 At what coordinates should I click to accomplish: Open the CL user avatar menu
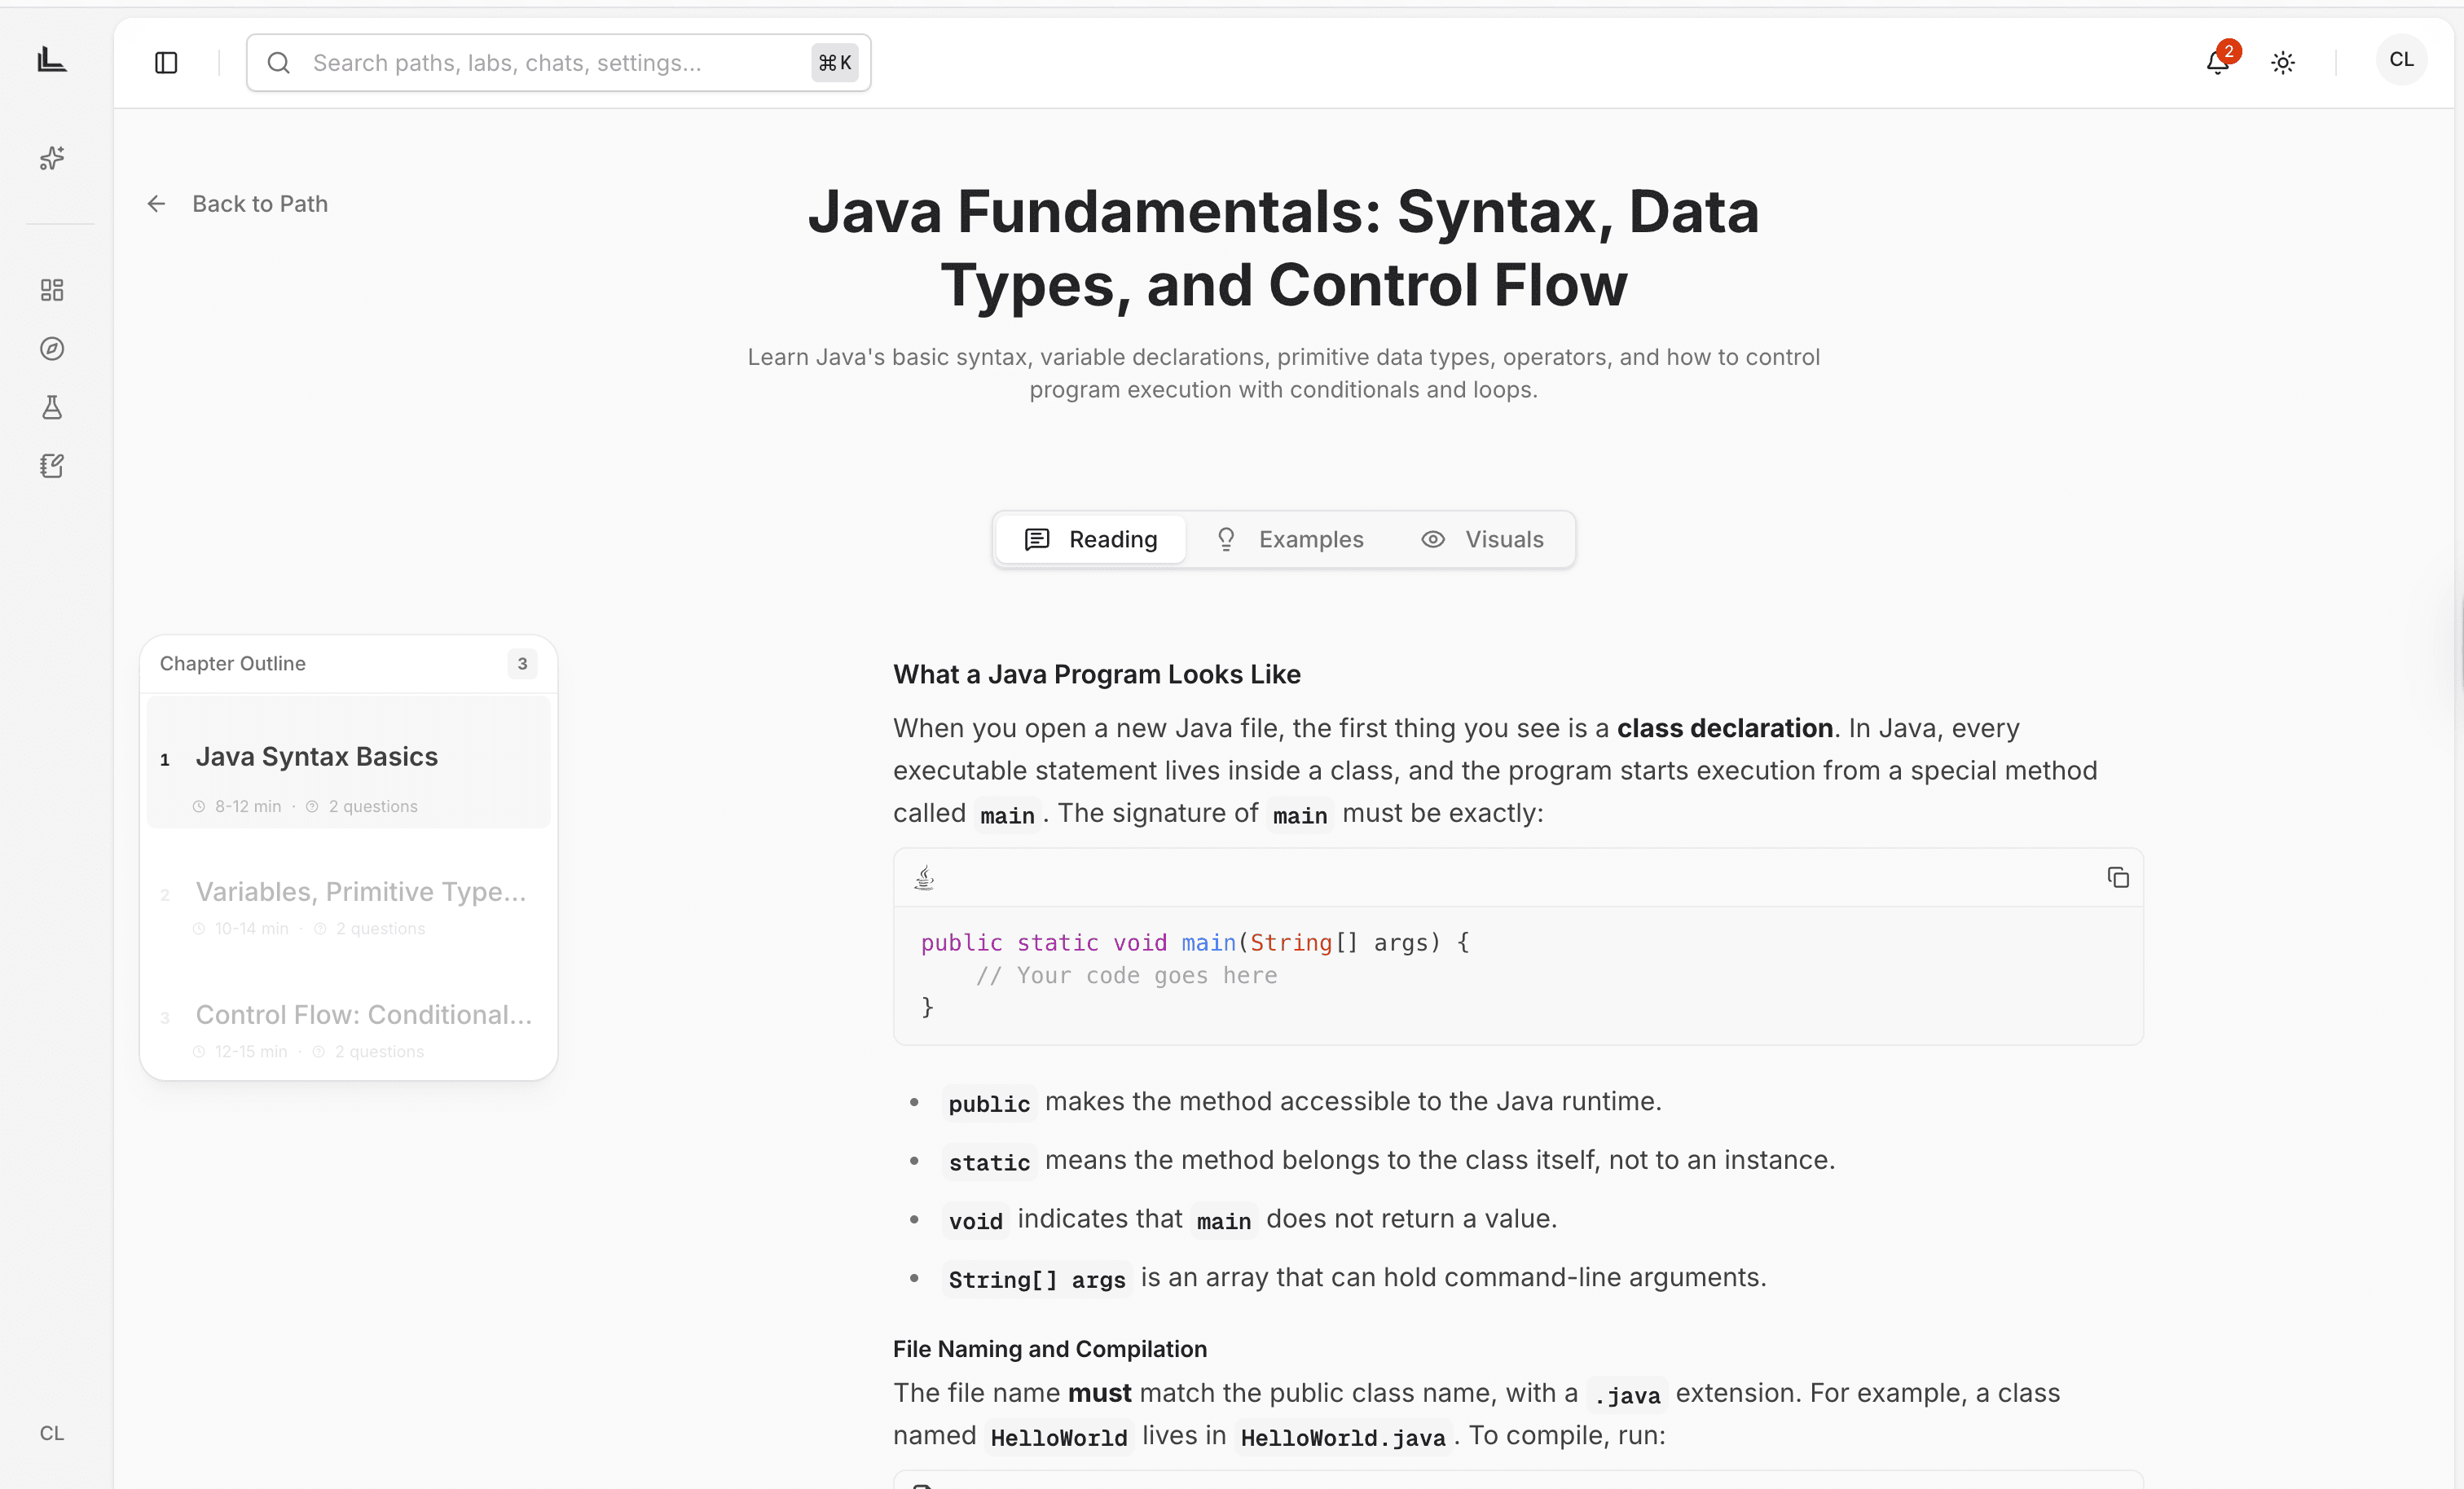coord(2400,60)
